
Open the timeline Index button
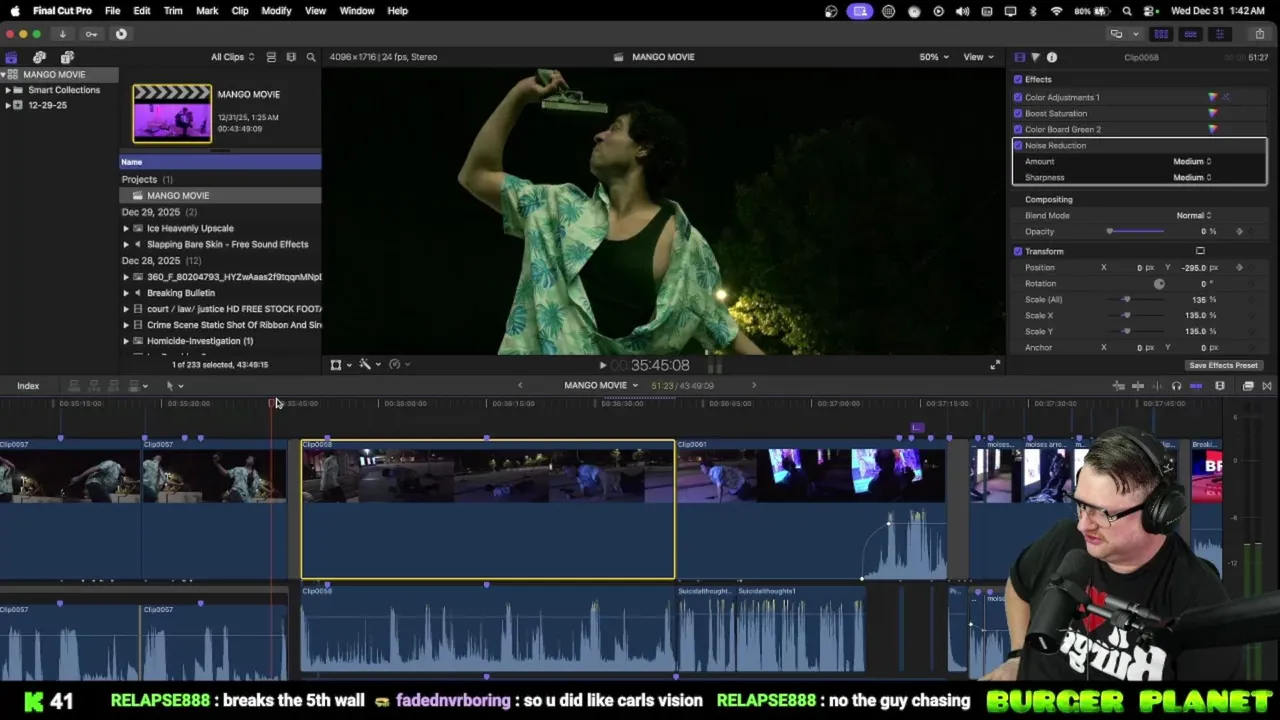coord(28,386)
